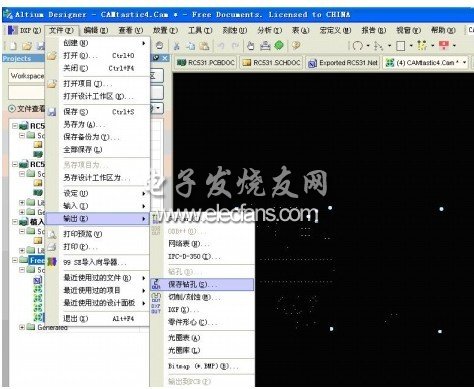
Task: Open dropdown arrow beside CAMtastic4.Cam tab
Action: pos(464,62)
